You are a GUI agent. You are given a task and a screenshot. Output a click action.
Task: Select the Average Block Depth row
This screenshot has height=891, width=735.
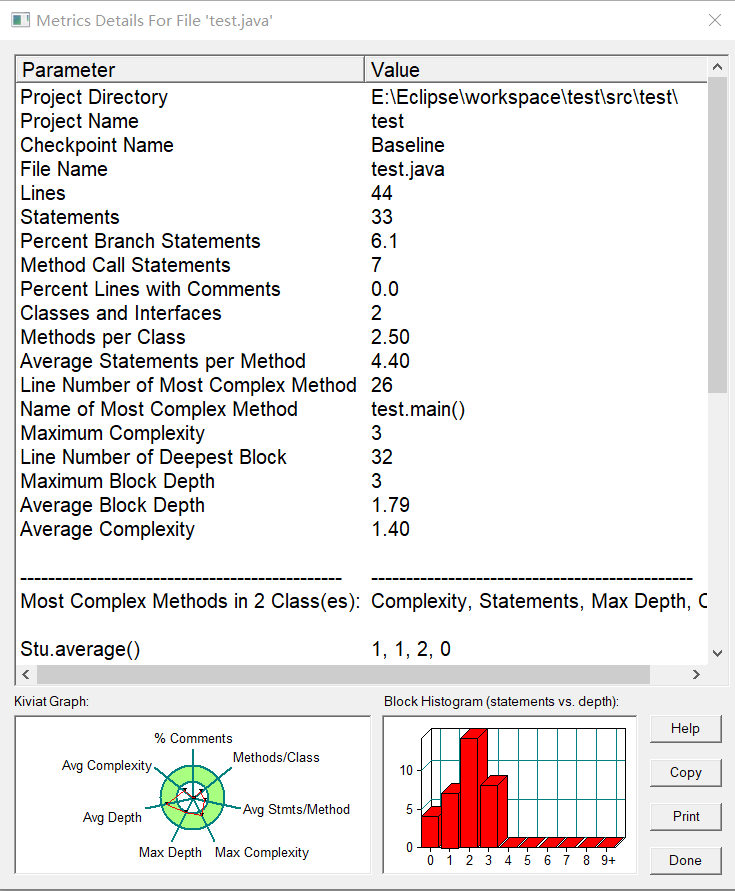(x=362, y=505)
